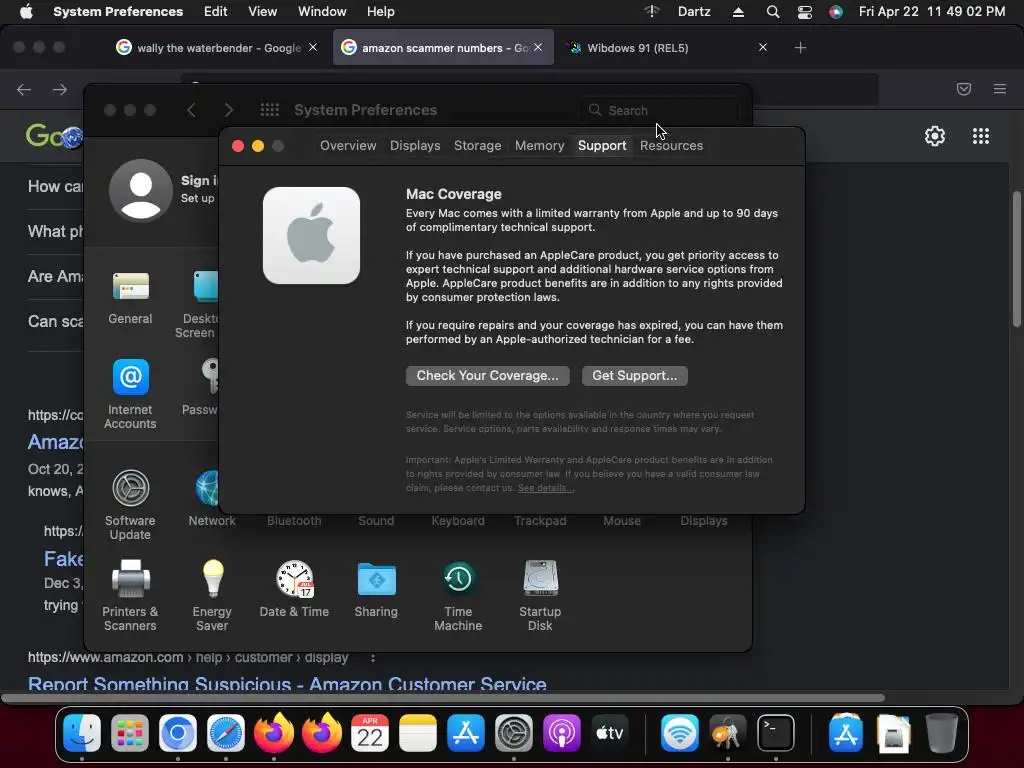
Task: Open Launchpad from the Dock
Action: tap(130, 733)
